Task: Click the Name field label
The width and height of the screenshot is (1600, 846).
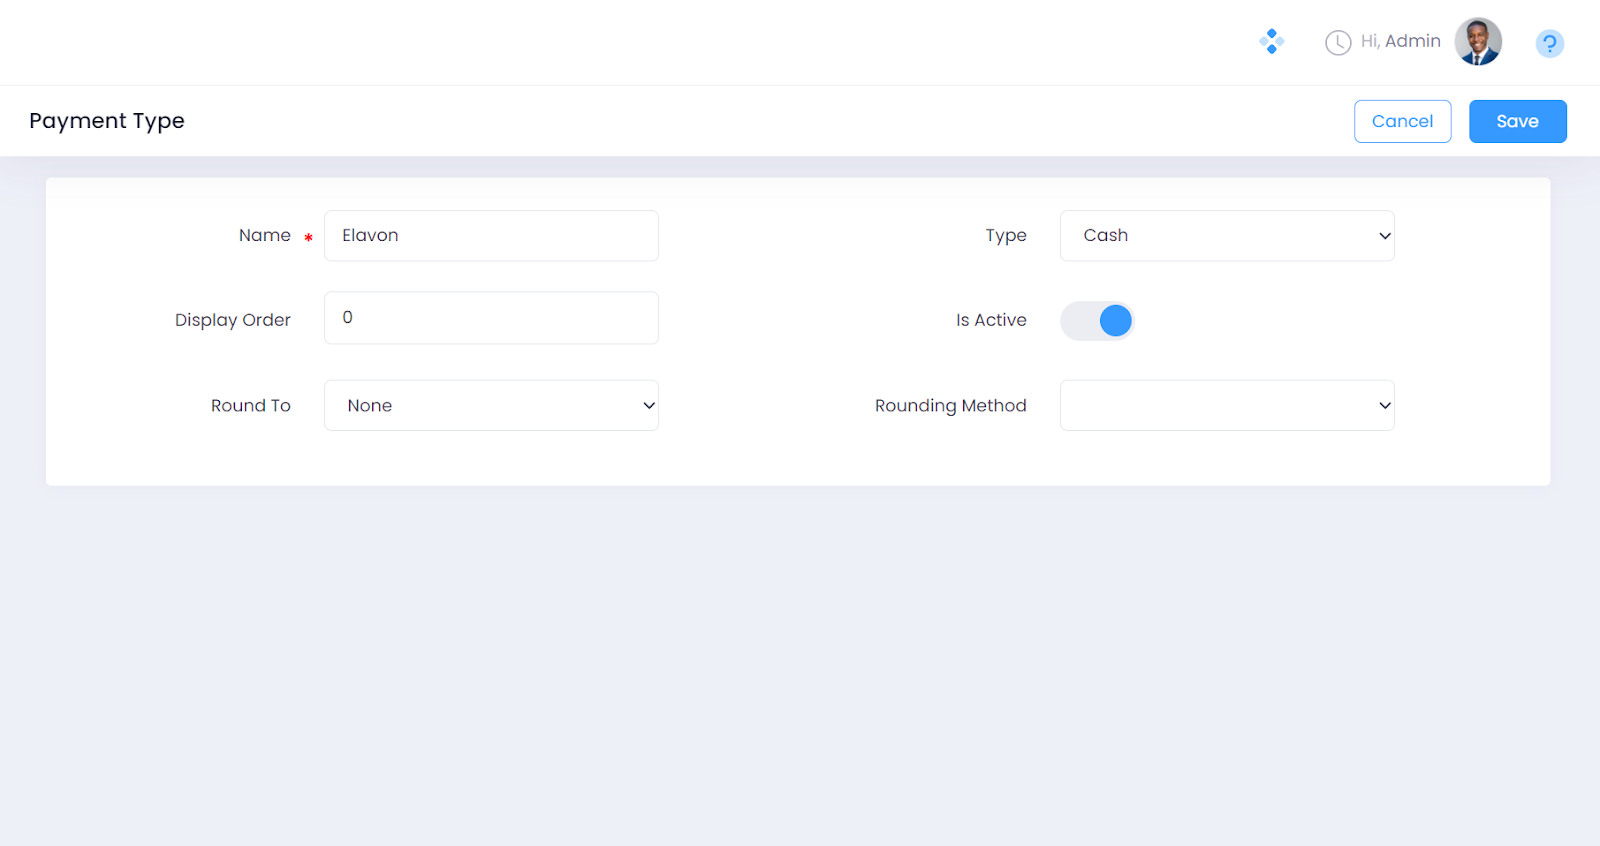Action: pos(264,236)
